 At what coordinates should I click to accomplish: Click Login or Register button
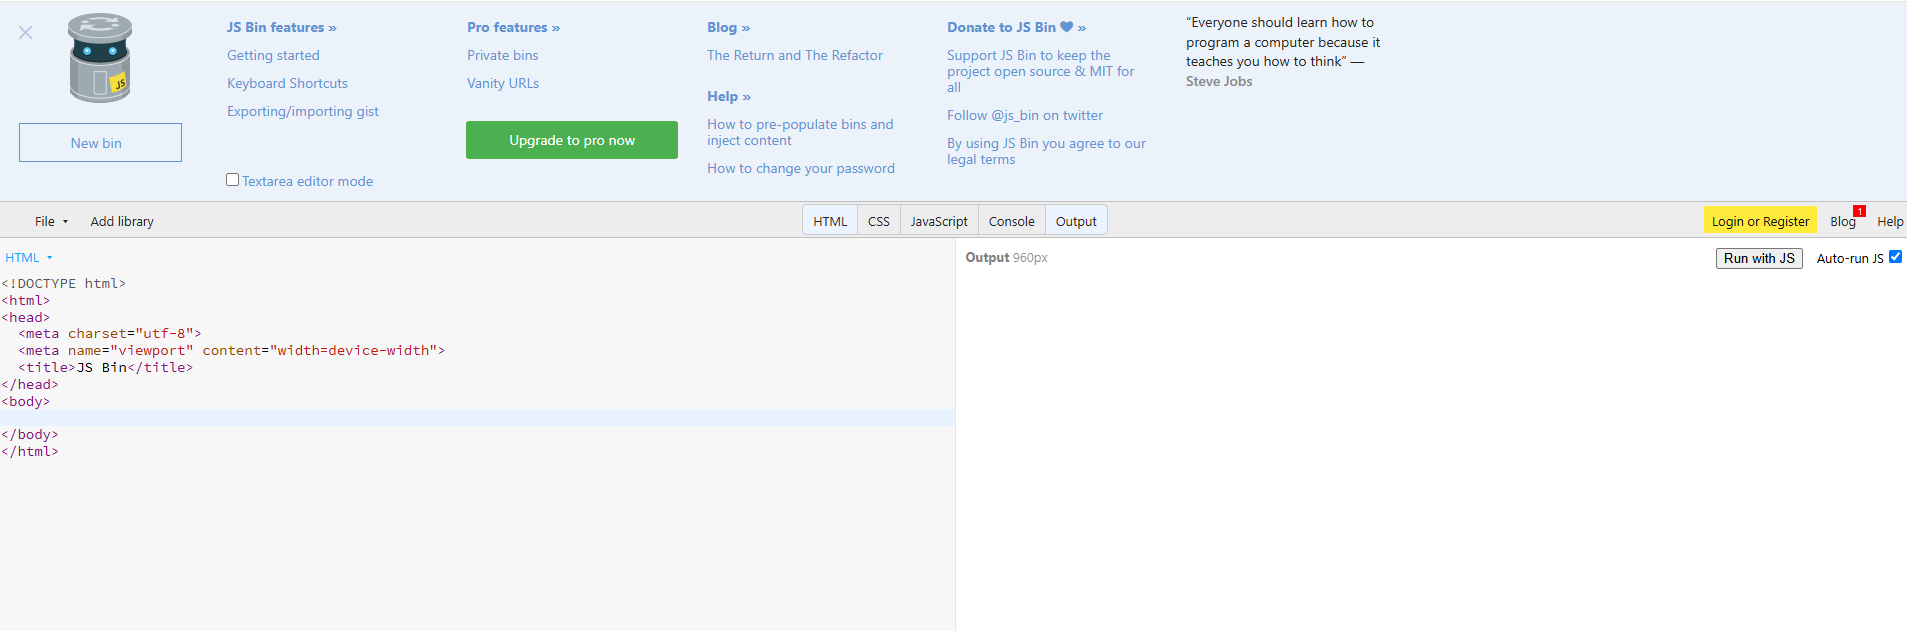1760,221
